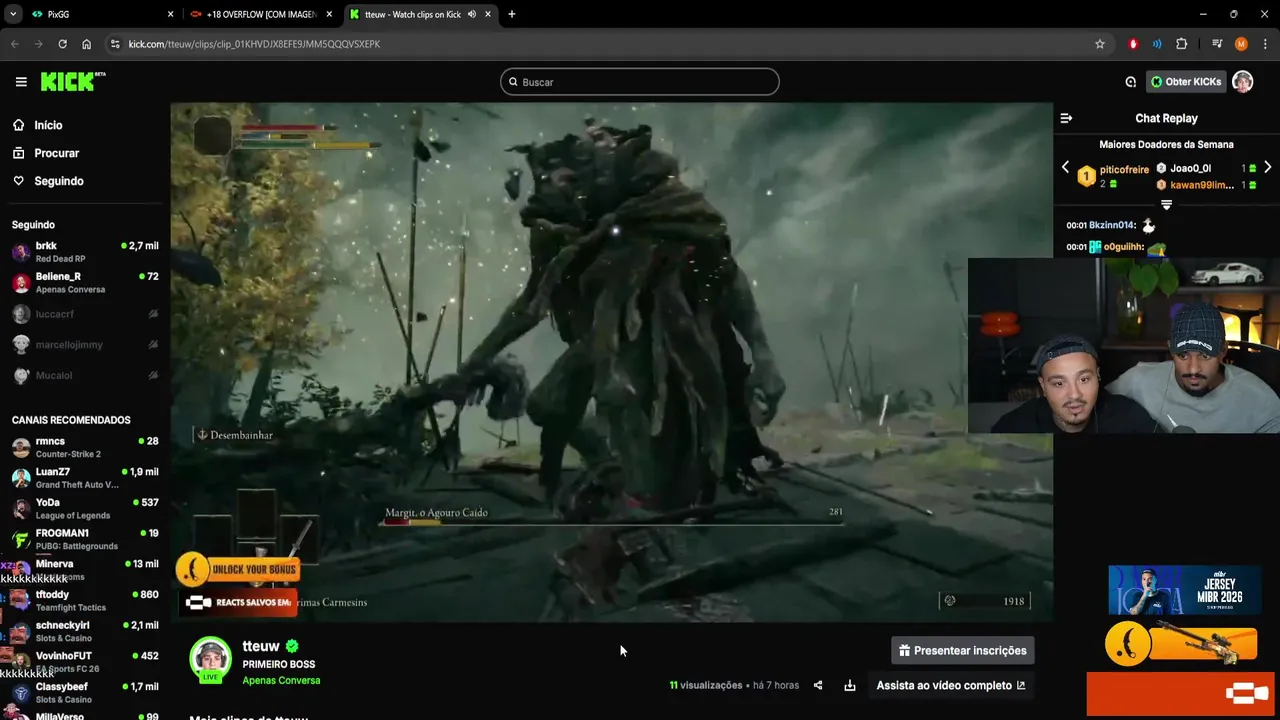Click the address bar URL
The width and height of the screenshot is (1280, 720).
pos(254,44)
